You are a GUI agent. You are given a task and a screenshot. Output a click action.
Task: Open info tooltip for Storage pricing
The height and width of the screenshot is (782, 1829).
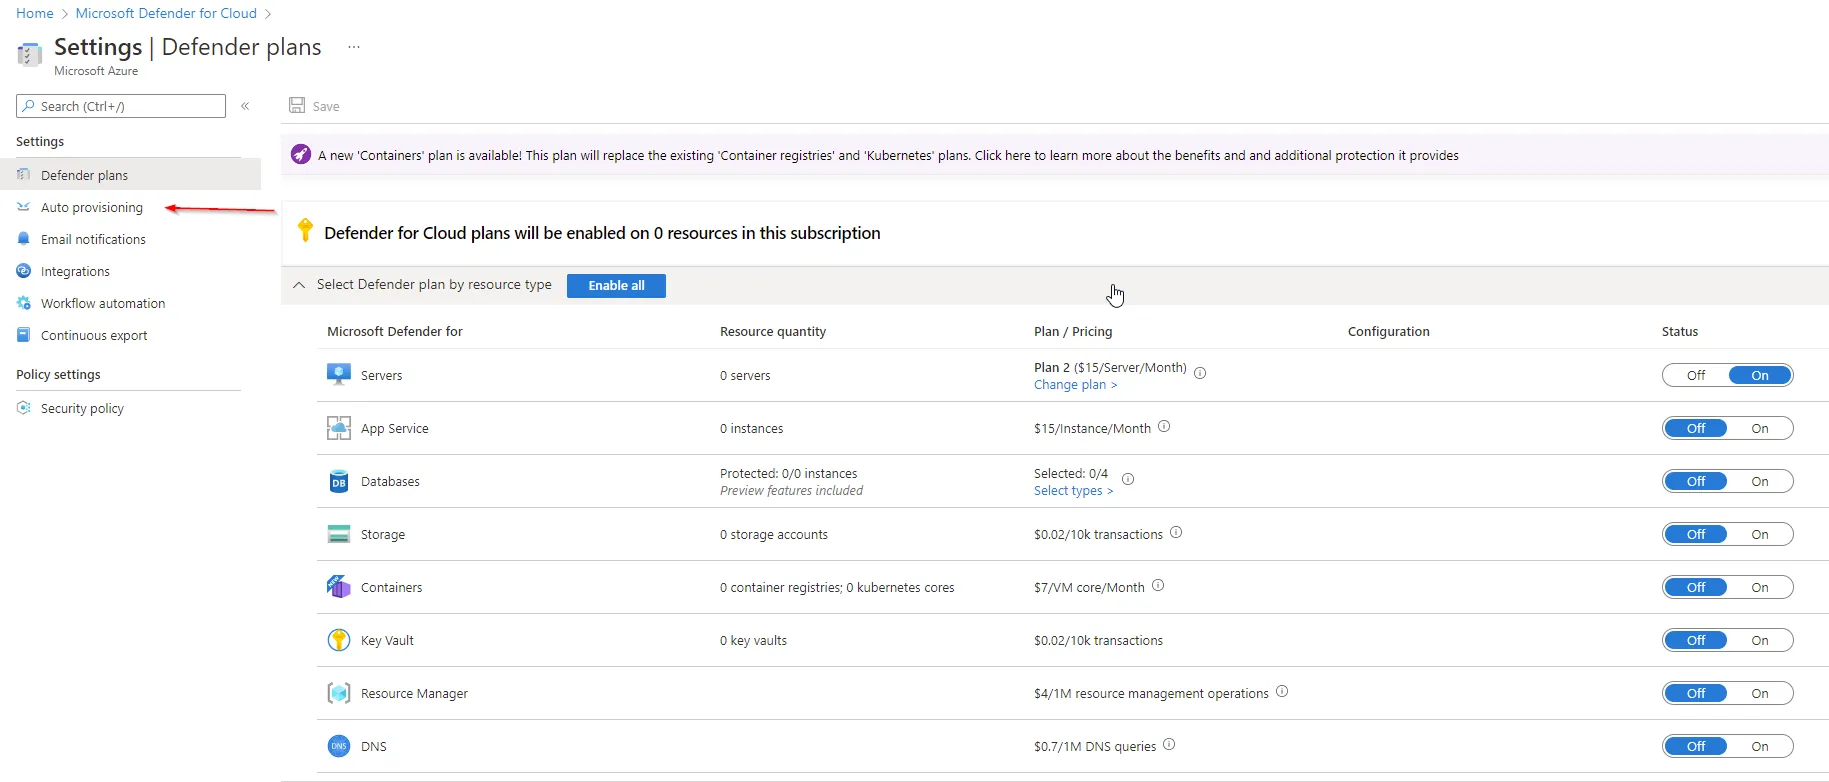point(1176,532)
